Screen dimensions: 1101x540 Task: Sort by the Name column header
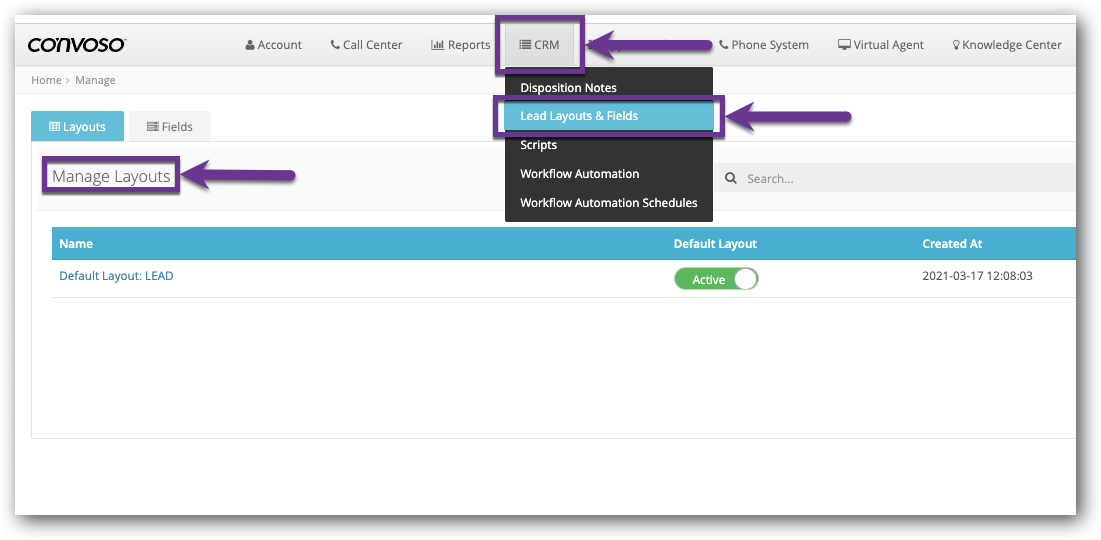(x=76, y=244)
